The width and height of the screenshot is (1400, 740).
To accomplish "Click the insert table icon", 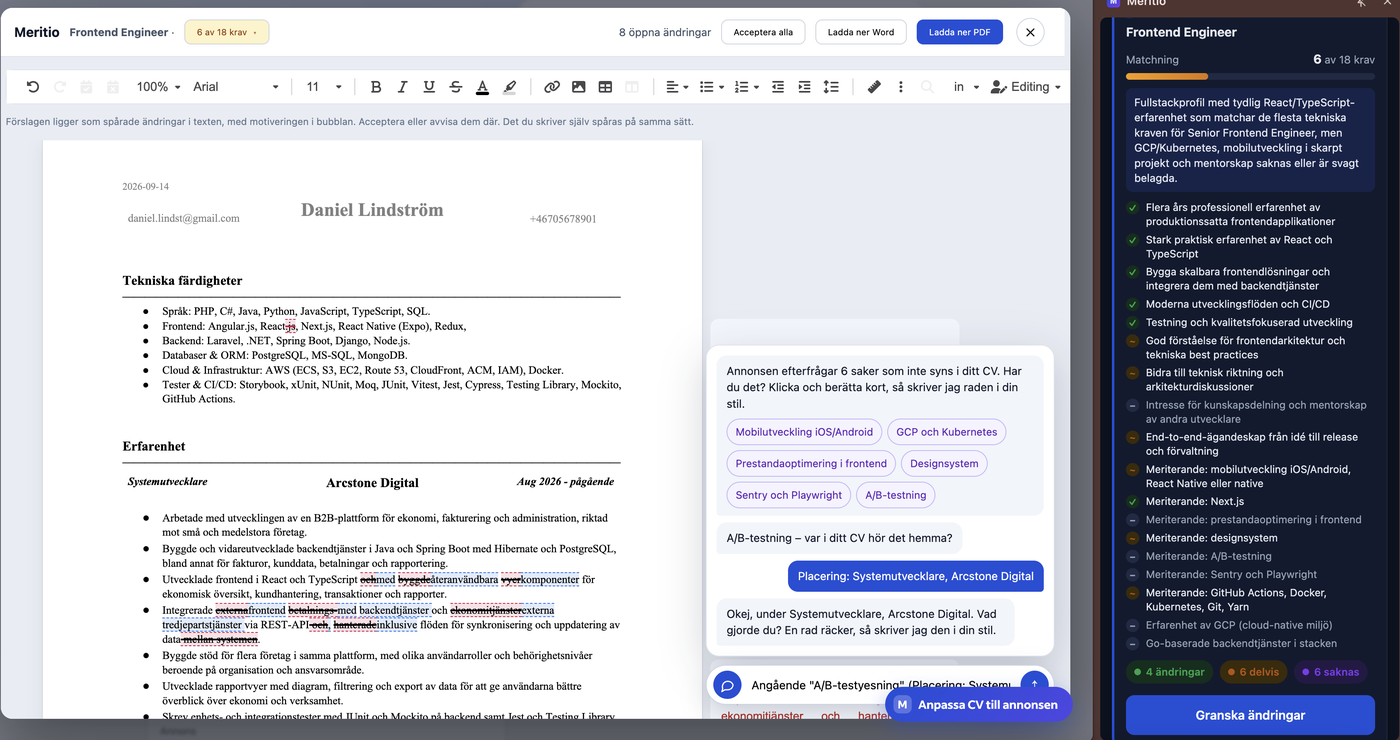I will point(605,87).
